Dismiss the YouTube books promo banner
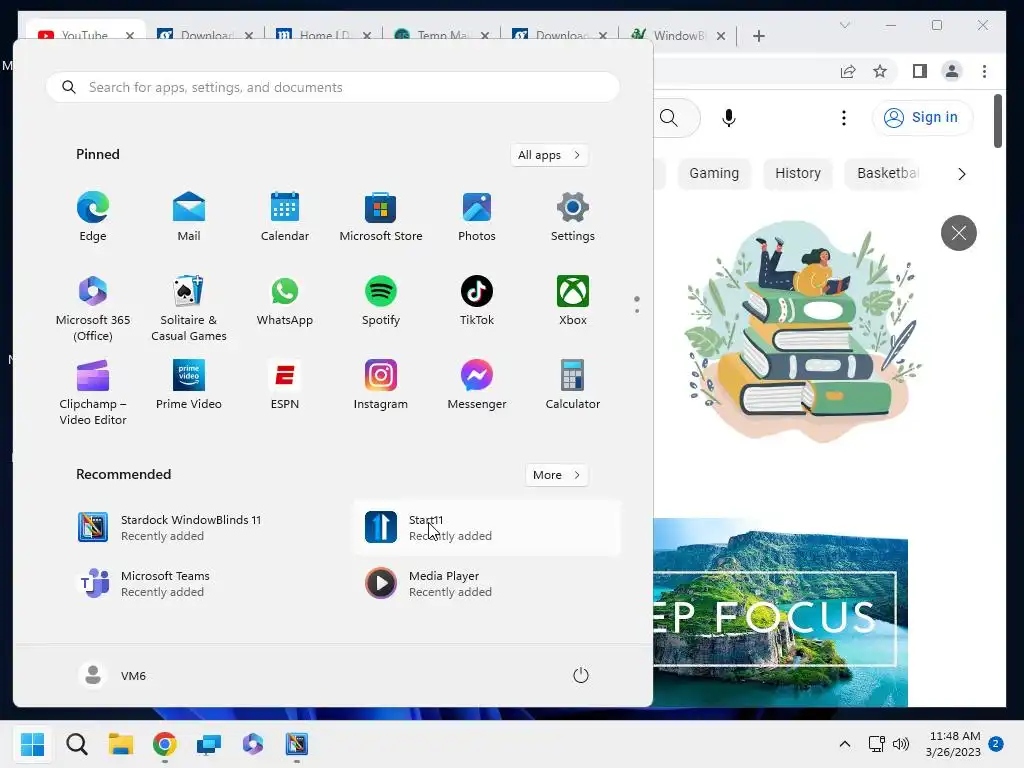1024x768 pixels. point(958,233)
